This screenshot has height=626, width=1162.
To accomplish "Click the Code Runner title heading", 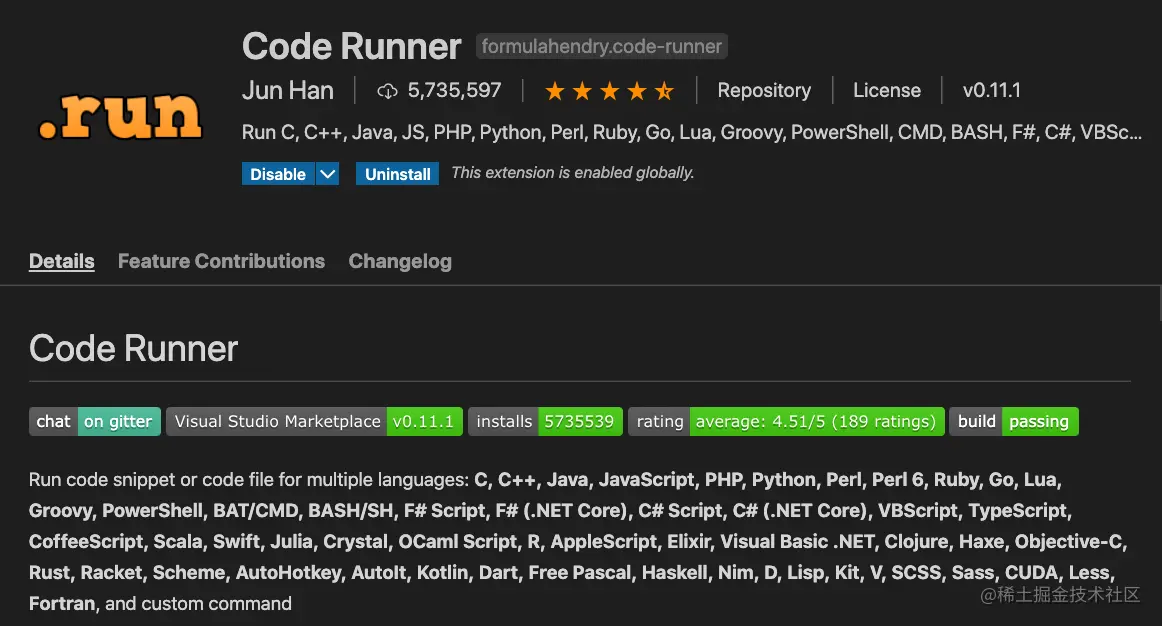I will [x=351, y=46].
